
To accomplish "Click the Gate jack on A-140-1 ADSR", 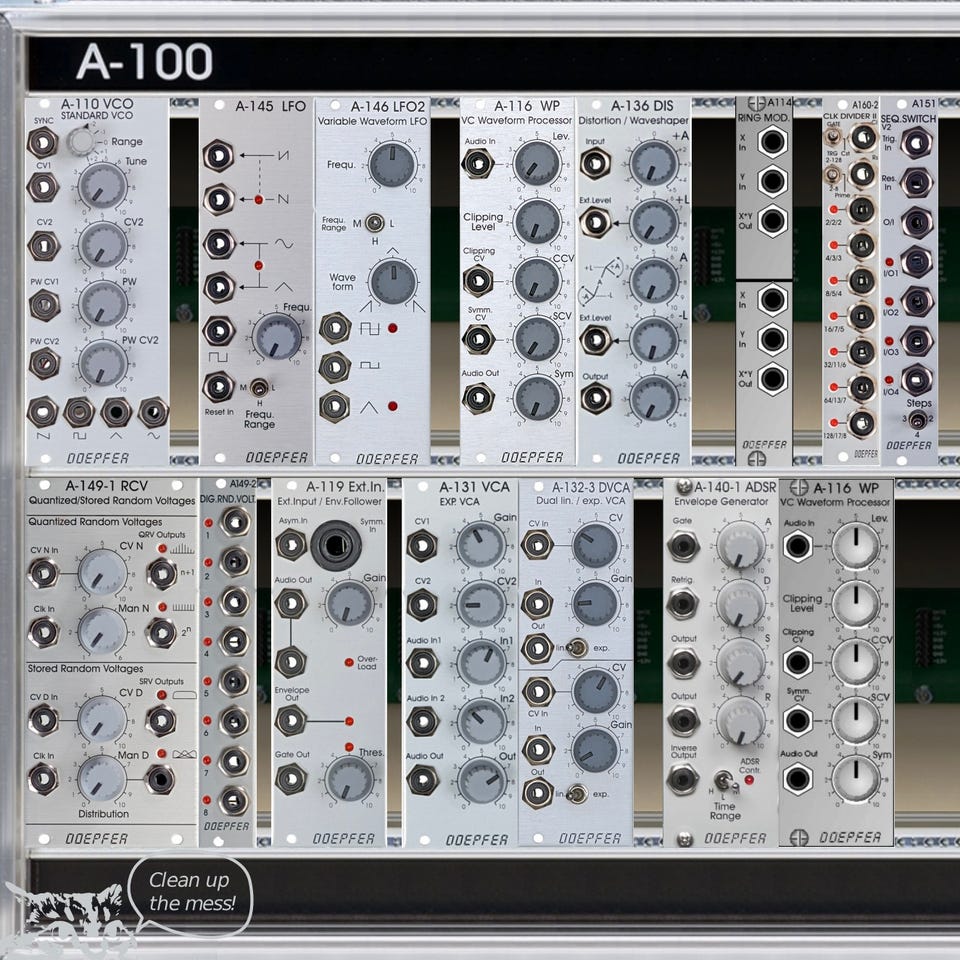I will point(683,546).
